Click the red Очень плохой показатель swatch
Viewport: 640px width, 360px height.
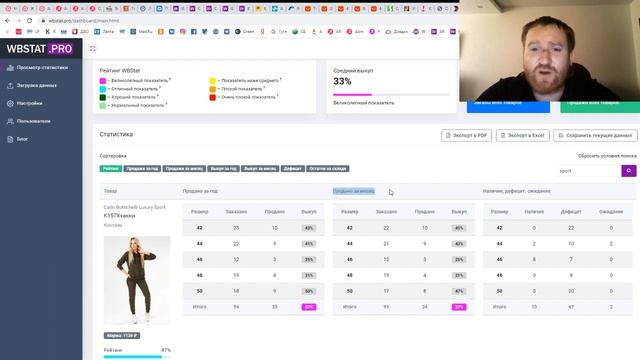(x=213, y=97)
